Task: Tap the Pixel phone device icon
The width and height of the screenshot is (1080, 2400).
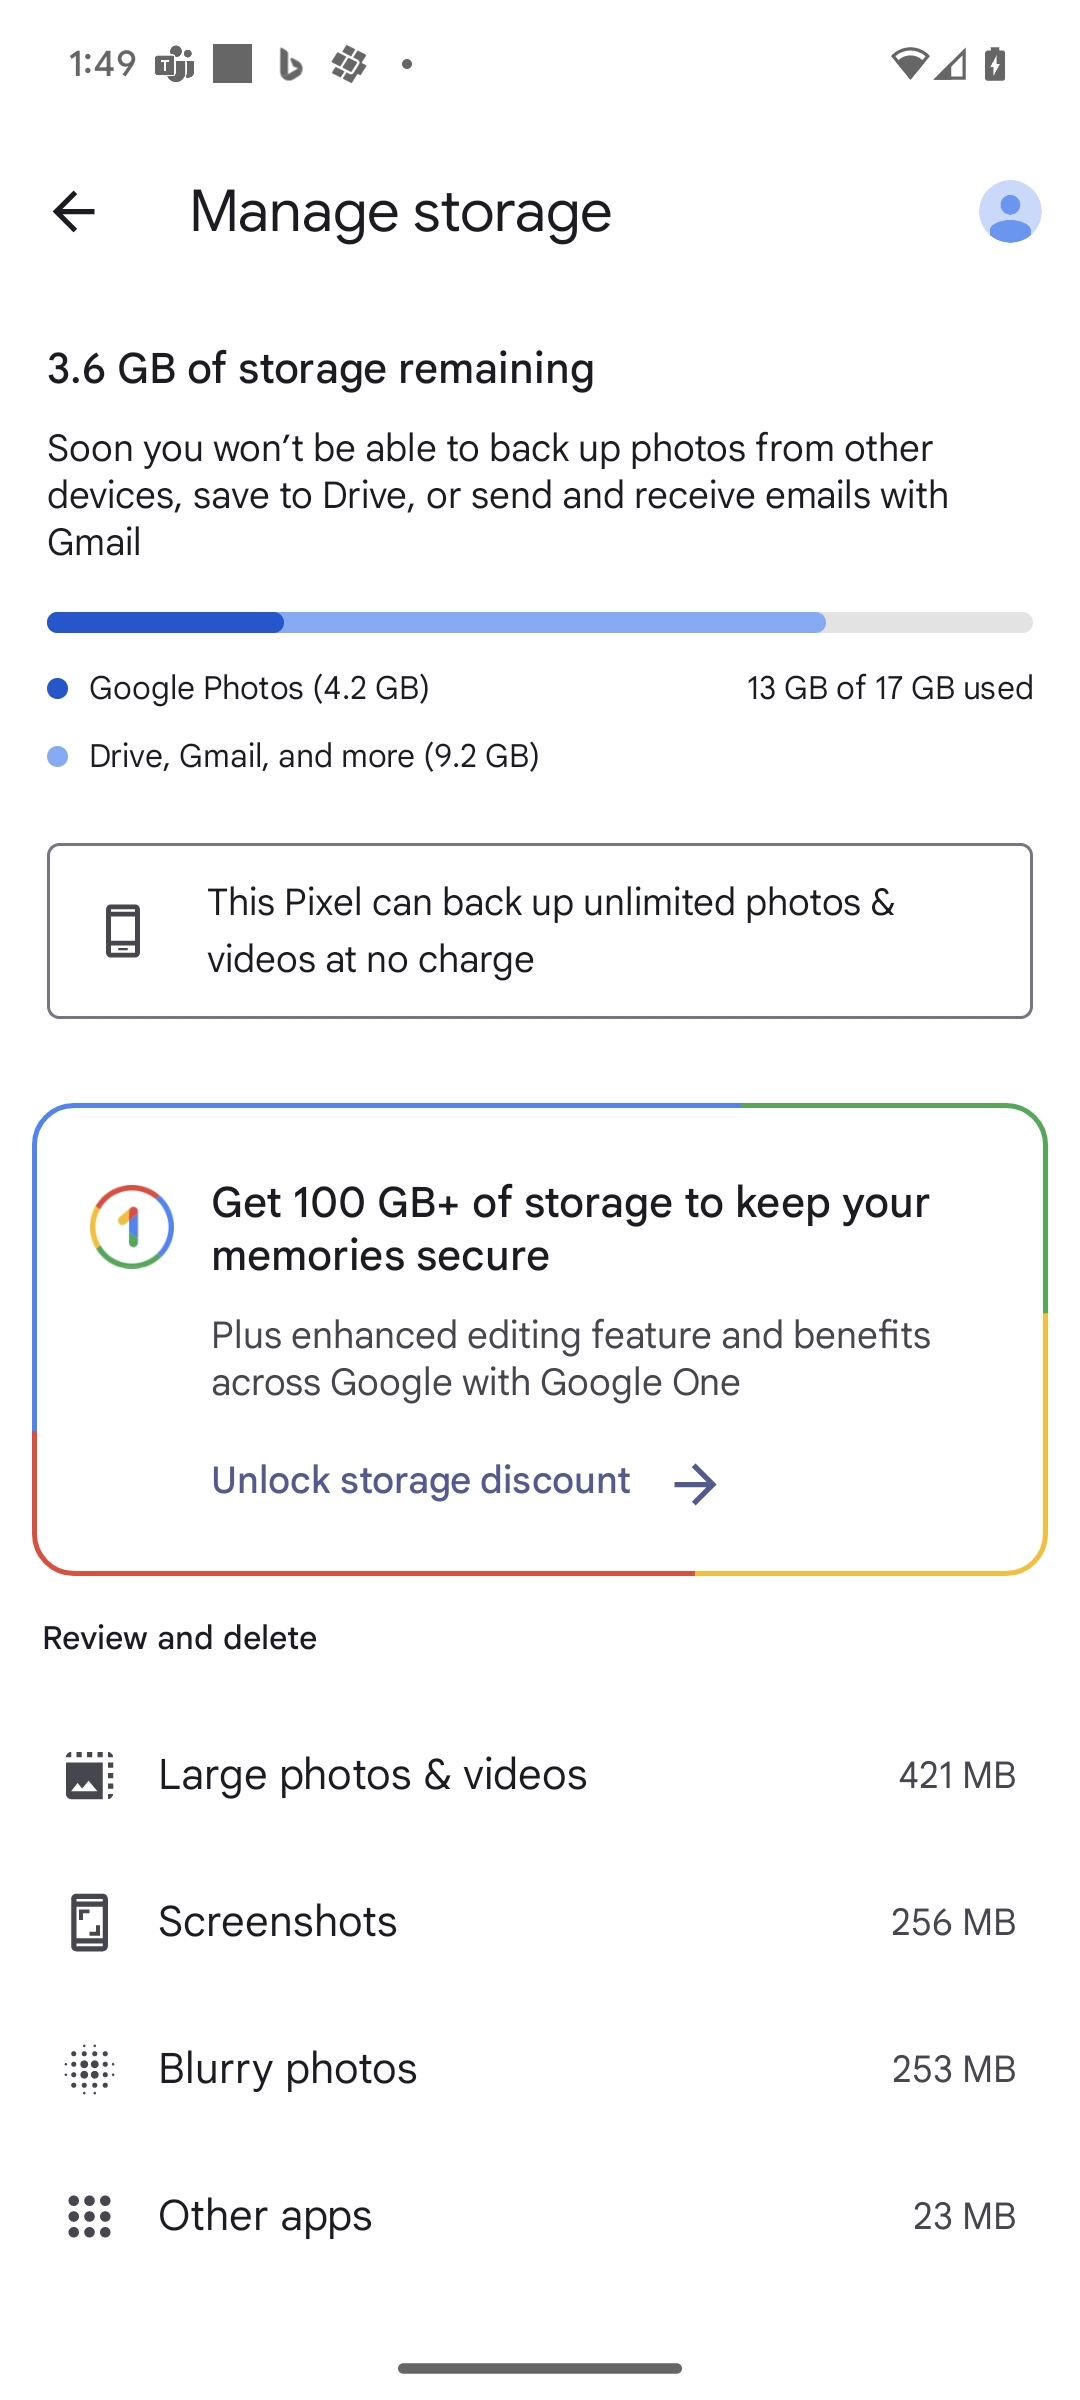Action: click(x=123, y=931)
